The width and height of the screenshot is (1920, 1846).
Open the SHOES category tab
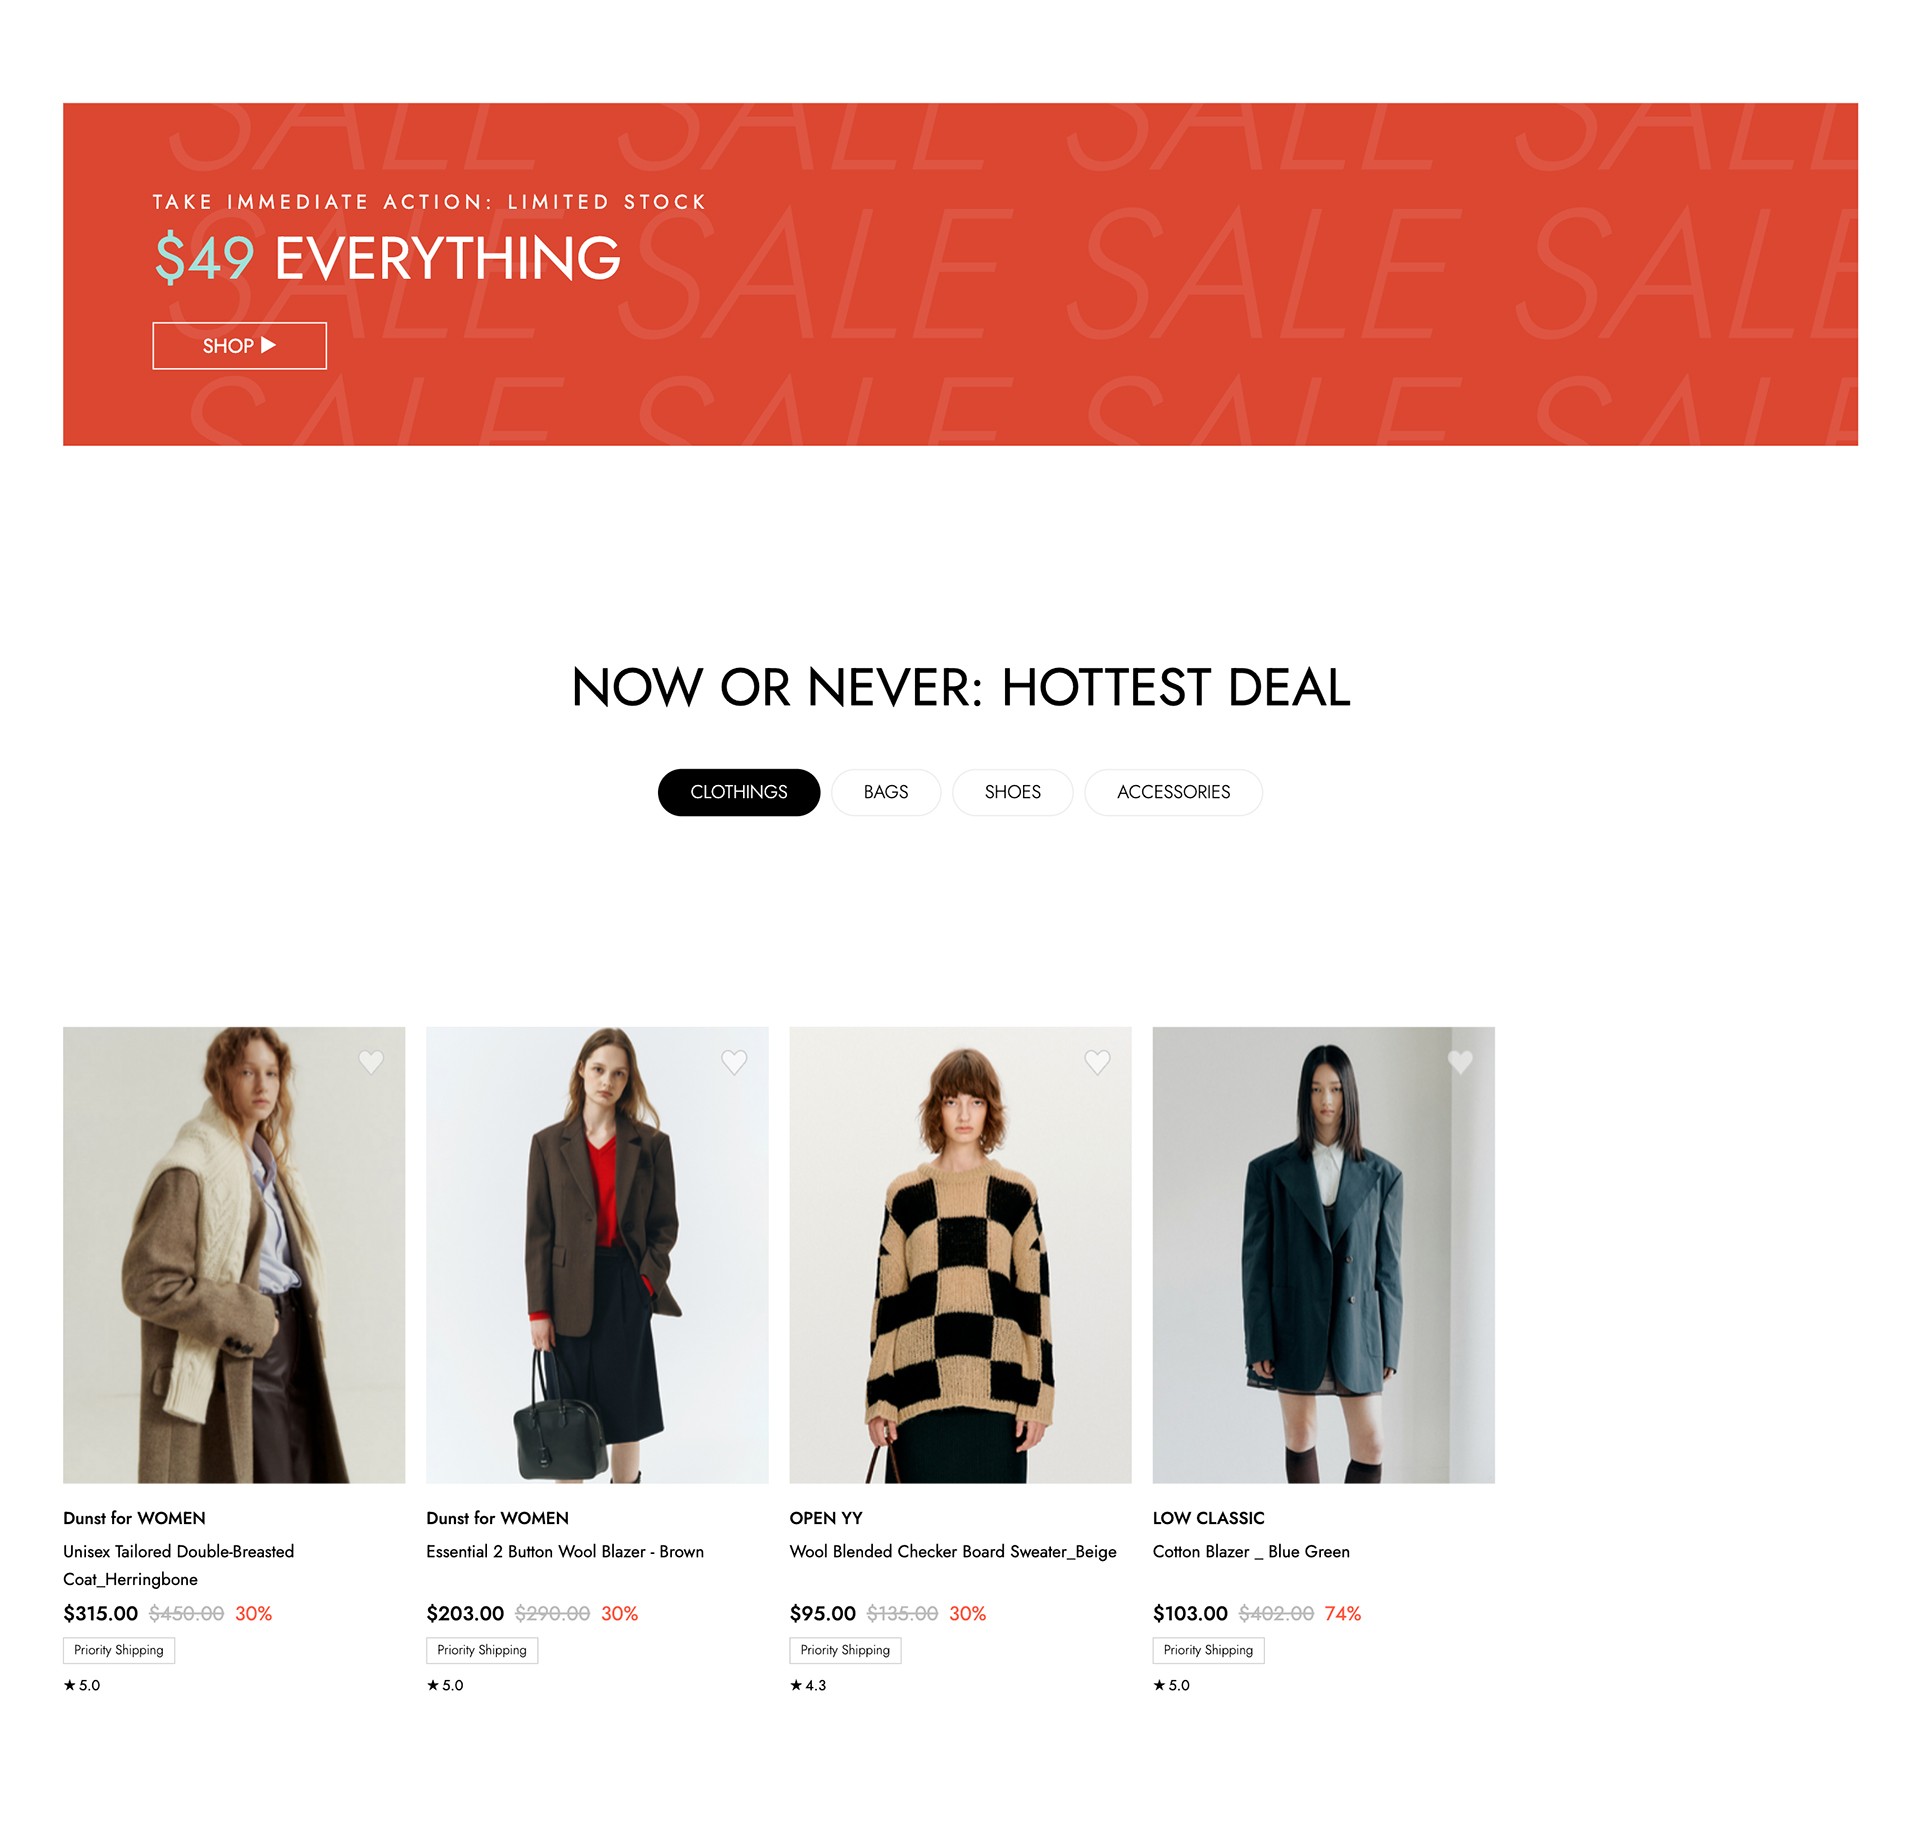1013,792
